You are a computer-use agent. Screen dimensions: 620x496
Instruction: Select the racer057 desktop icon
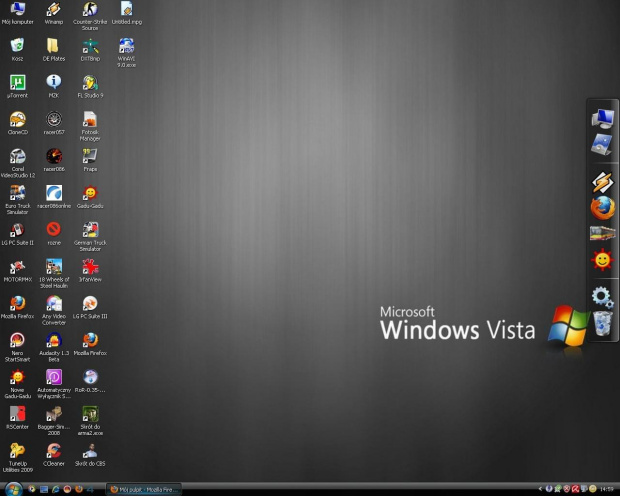(x=54, y=123)
